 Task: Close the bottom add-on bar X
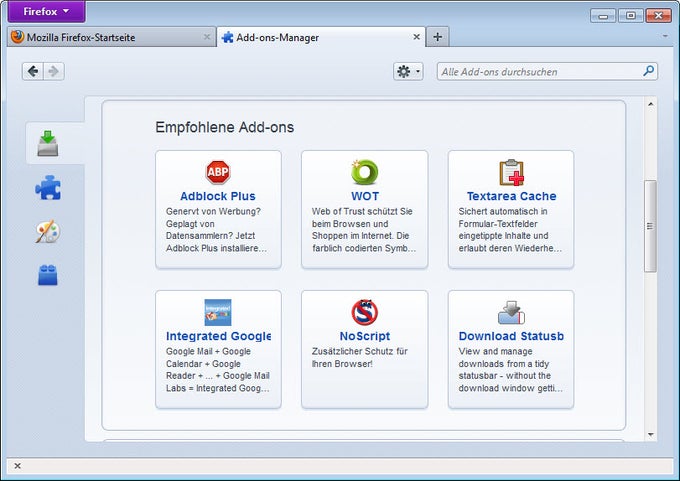coord(17,466)
